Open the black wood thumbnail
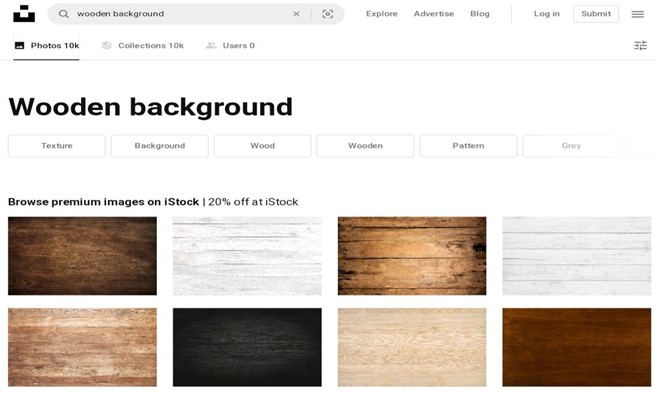This screenshot has width=655, height=395. (x=247, y=347)
